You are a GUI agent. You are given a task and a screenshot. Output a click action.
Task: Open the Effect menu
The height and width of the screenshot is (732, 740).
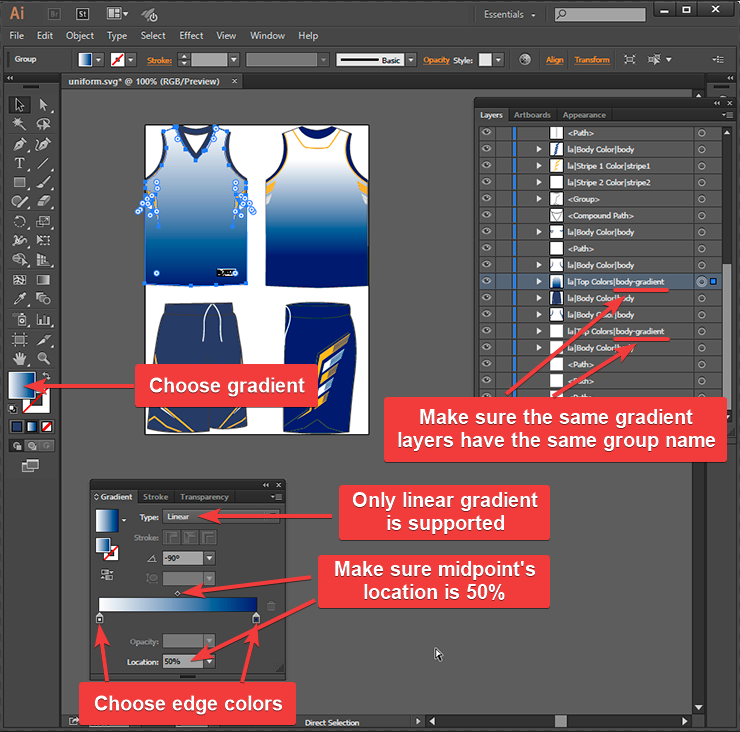click(191, 36)
